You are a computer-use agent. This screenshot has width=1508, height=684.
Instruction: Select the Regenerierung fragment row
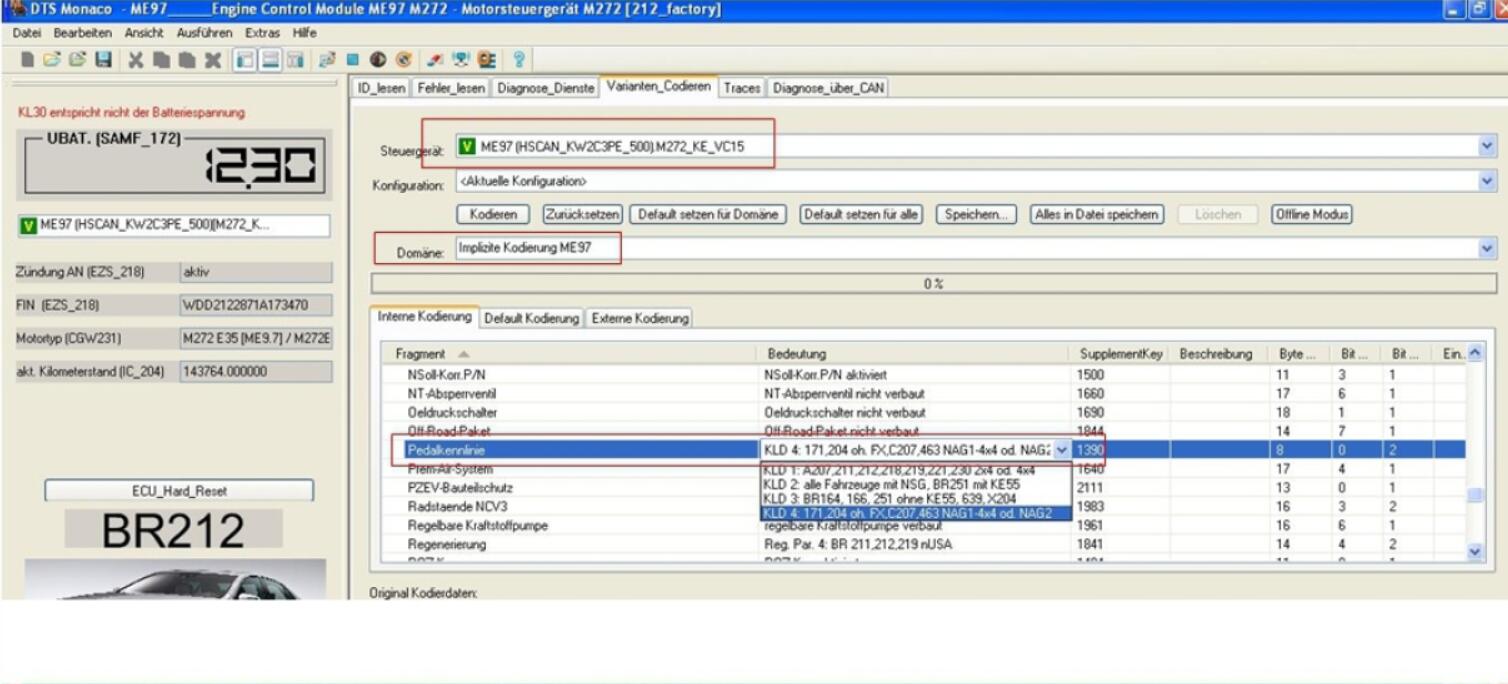925,544
